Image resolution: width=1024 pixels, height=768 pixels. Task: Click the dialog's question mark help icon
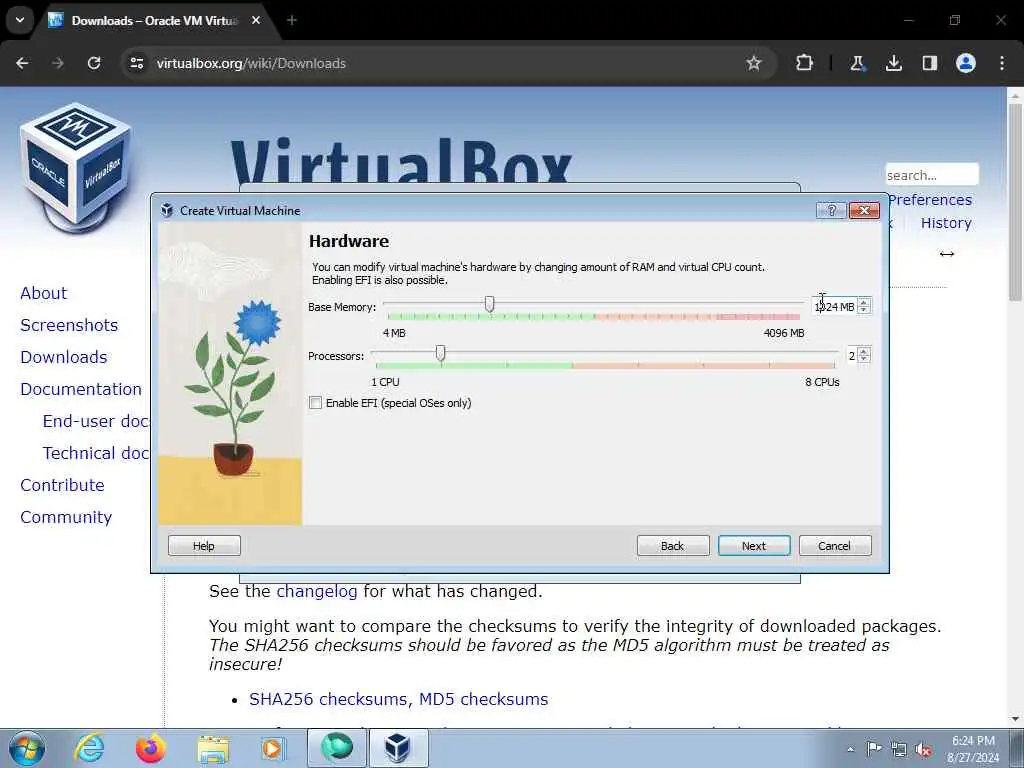coord(831,210)
